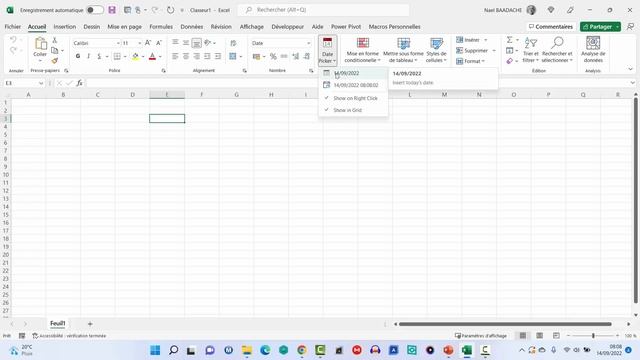
Task: Collapse the ribbon with chevron
Action: pyautogui.click(x=630, y=69)
